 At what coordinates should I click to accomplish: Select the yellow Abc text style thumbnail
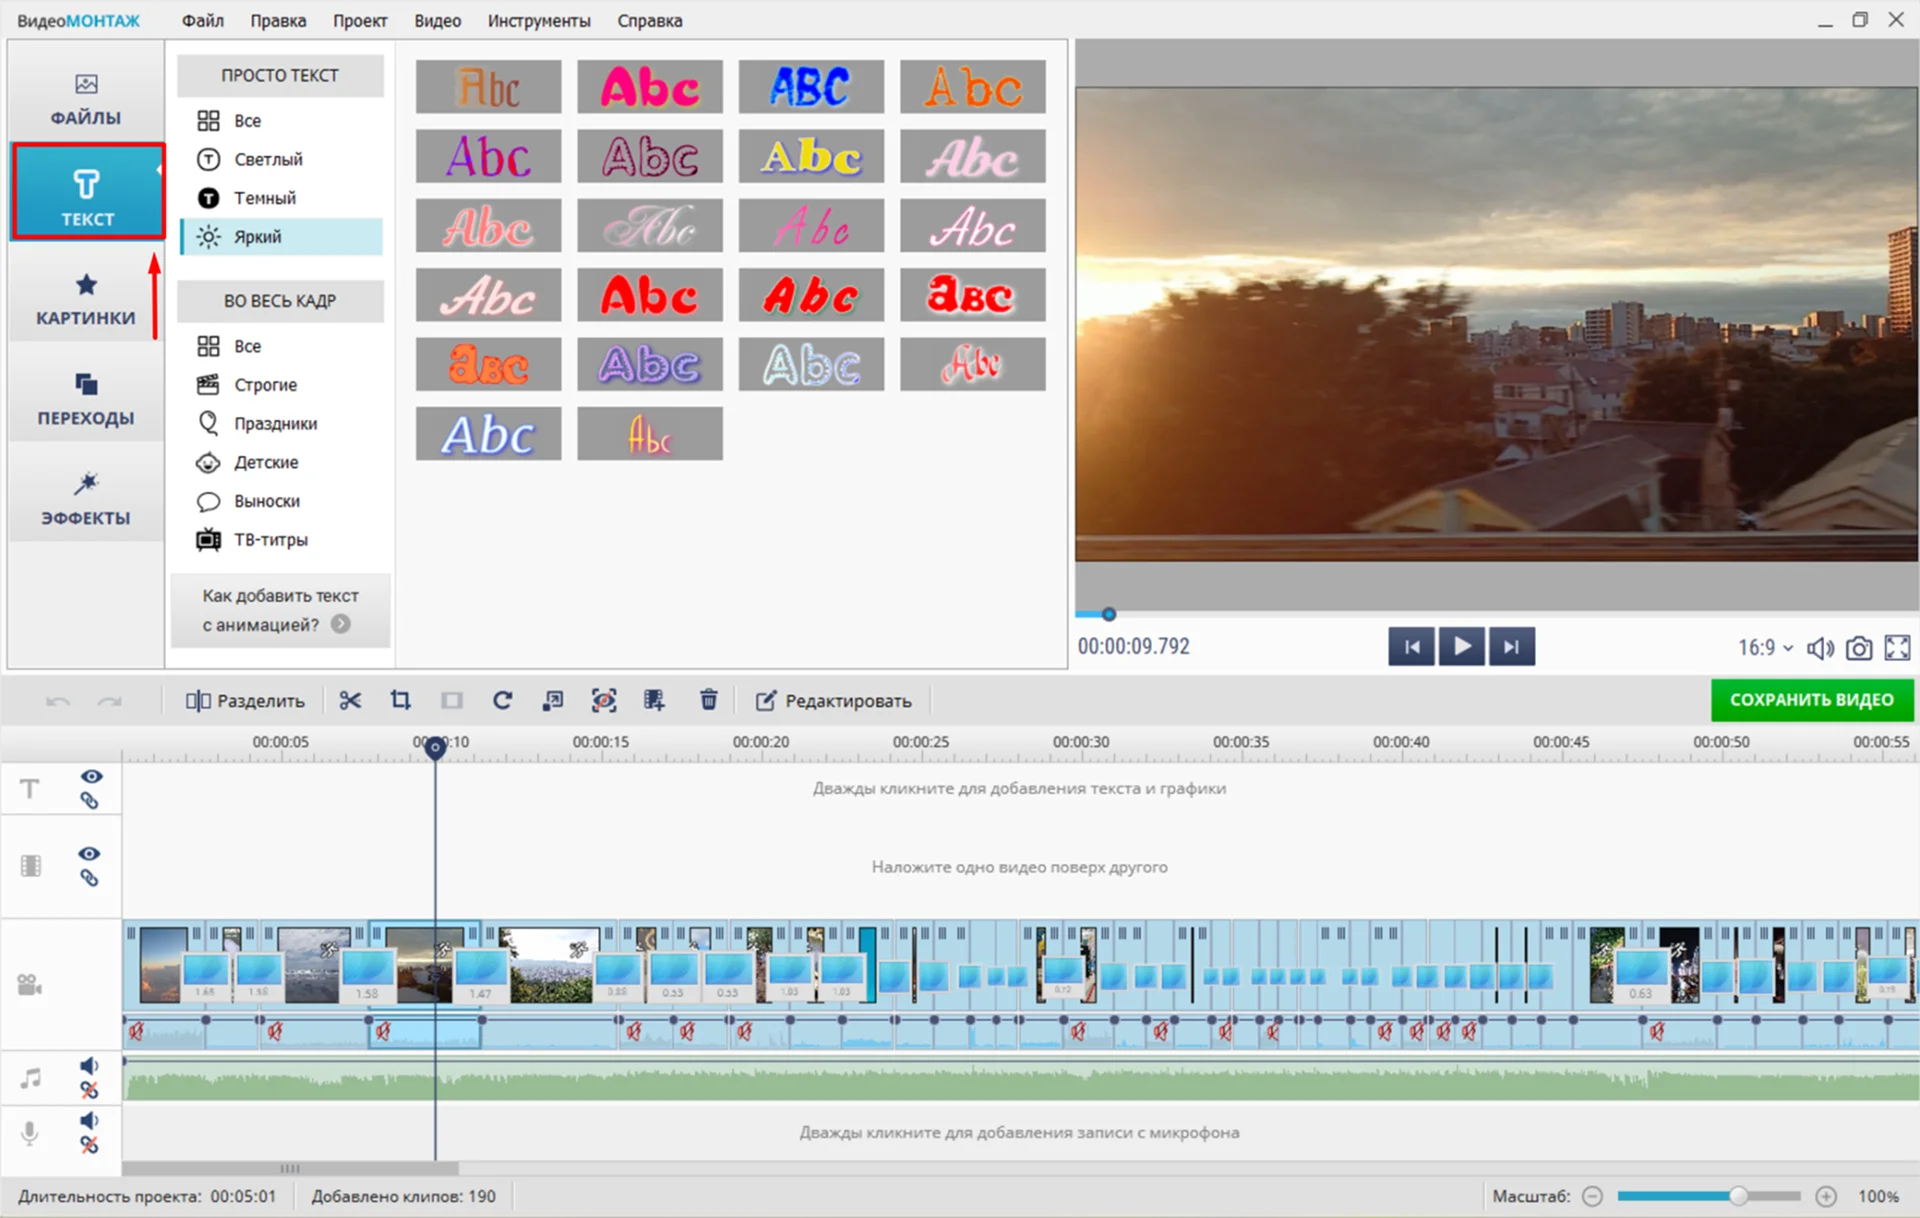(811, 157)
